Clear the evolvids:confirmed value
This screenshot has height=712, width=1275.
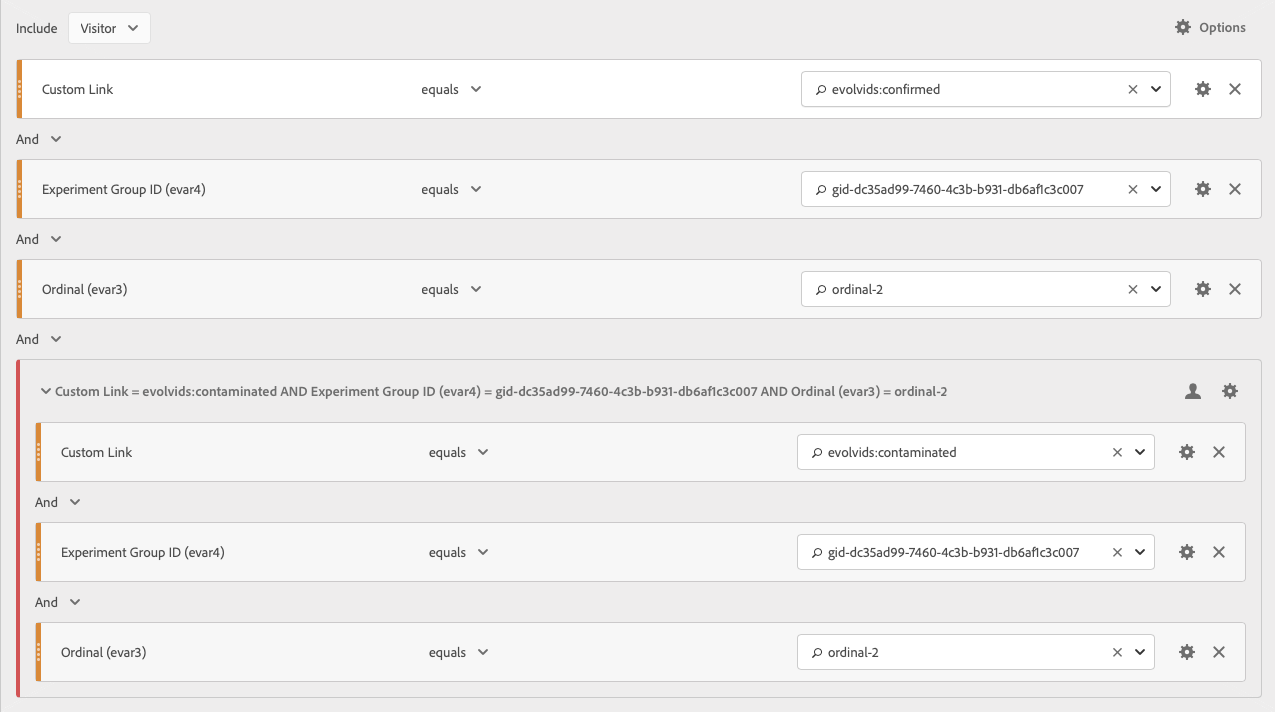(x=1133, y=89)
